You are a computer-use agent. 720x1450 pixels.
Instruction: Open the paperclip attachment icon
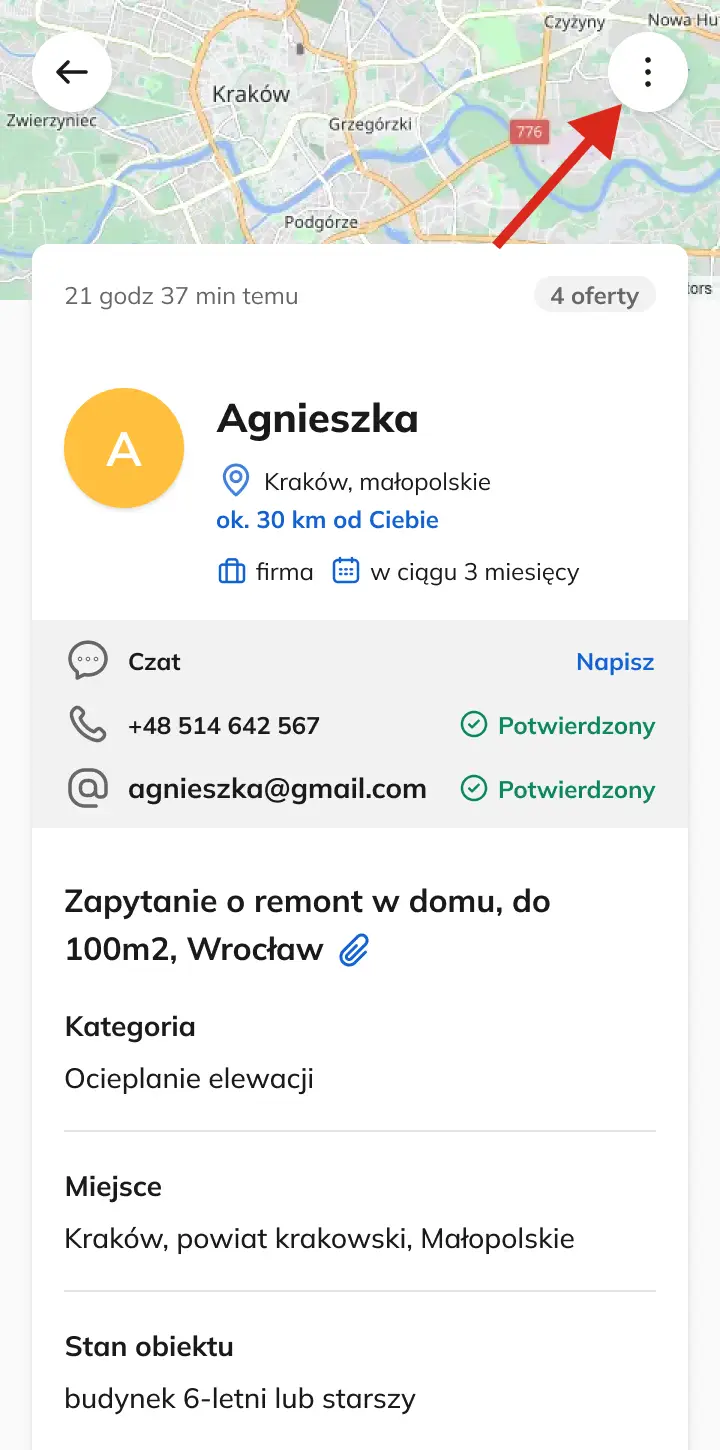pyautogui.click(x=354, y=950)
